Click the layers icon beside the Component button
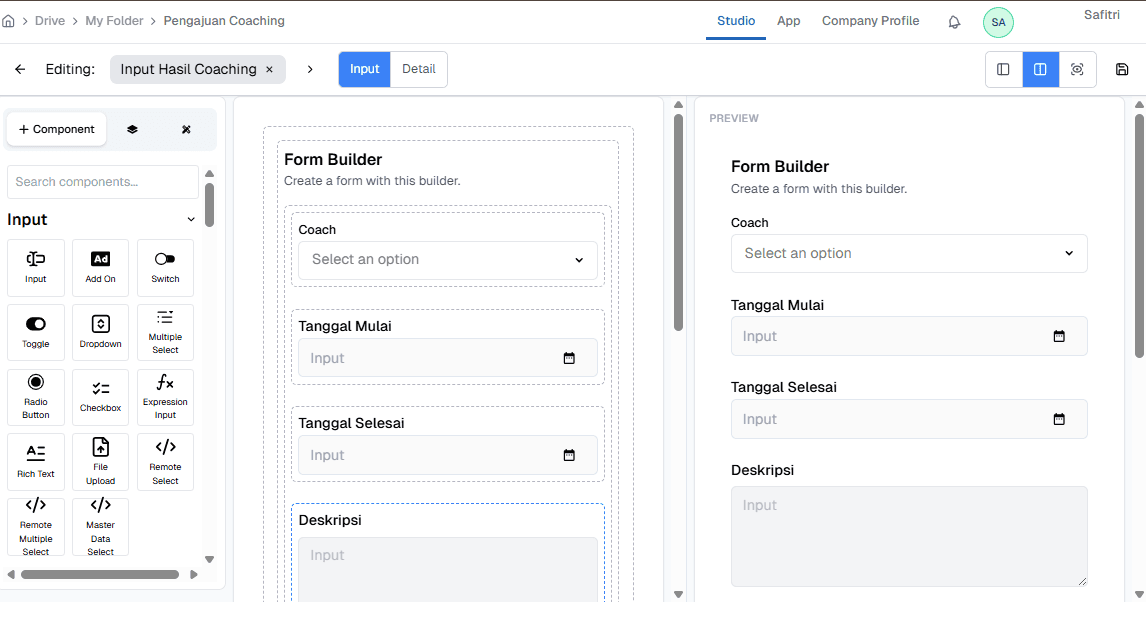Viewport: 1146px width, 631px height. coord(134,129)
